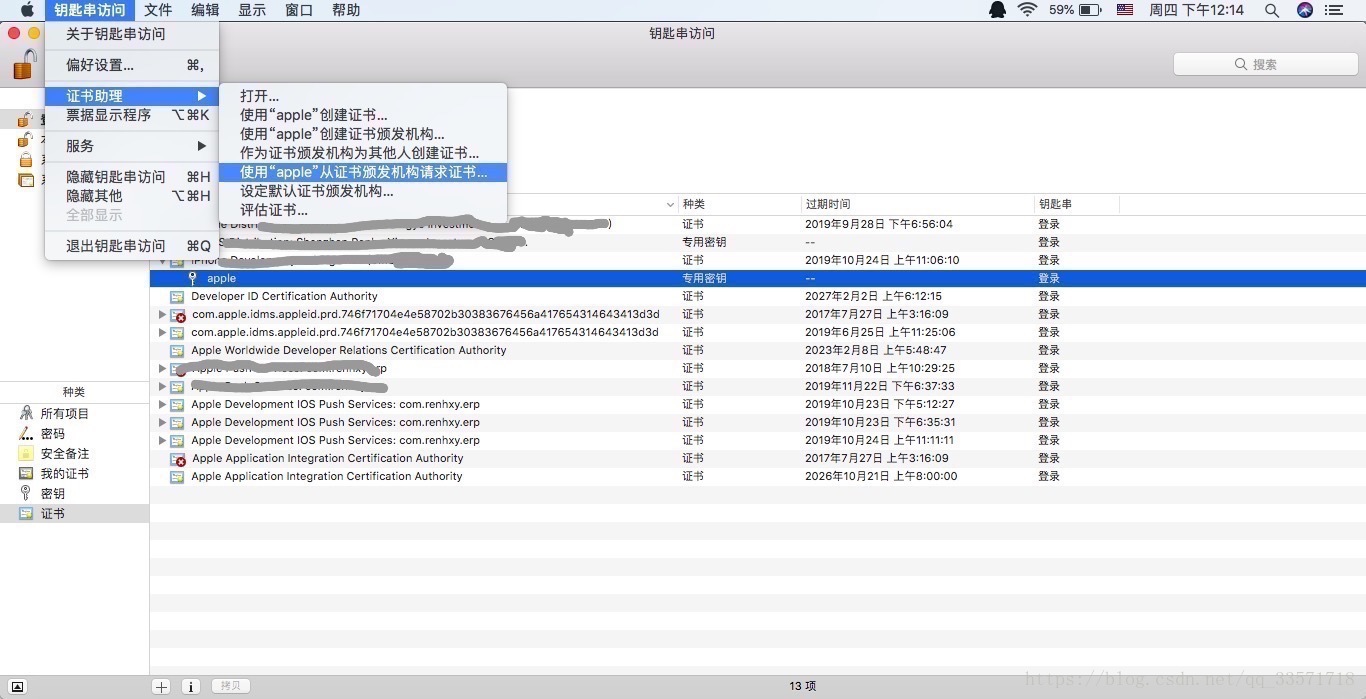Choose 偏好设置… menu item
Viewport: 1366px width, 699px height.
click(132, 65)
